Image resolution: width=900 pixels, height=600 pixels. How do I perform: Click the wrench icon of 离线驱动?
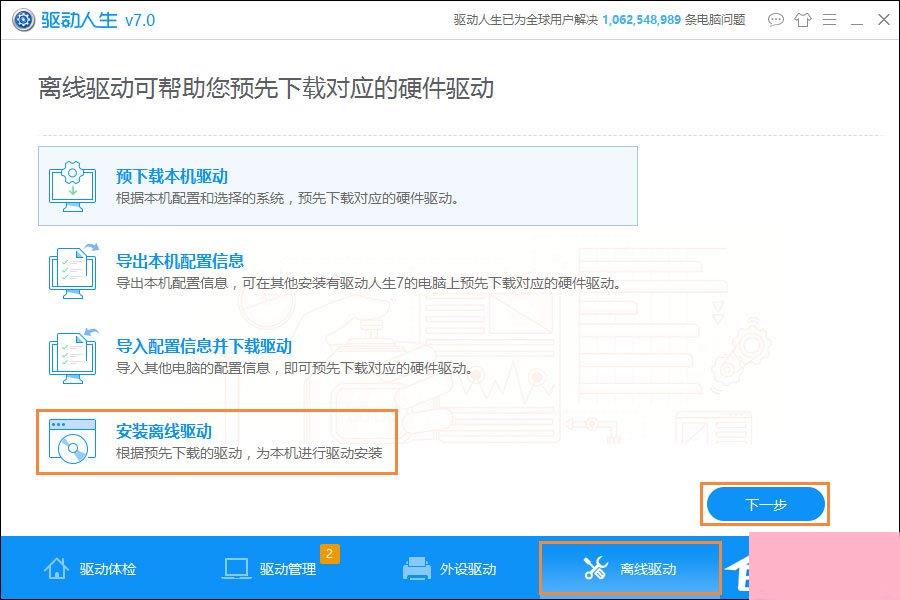pos(595,568)
